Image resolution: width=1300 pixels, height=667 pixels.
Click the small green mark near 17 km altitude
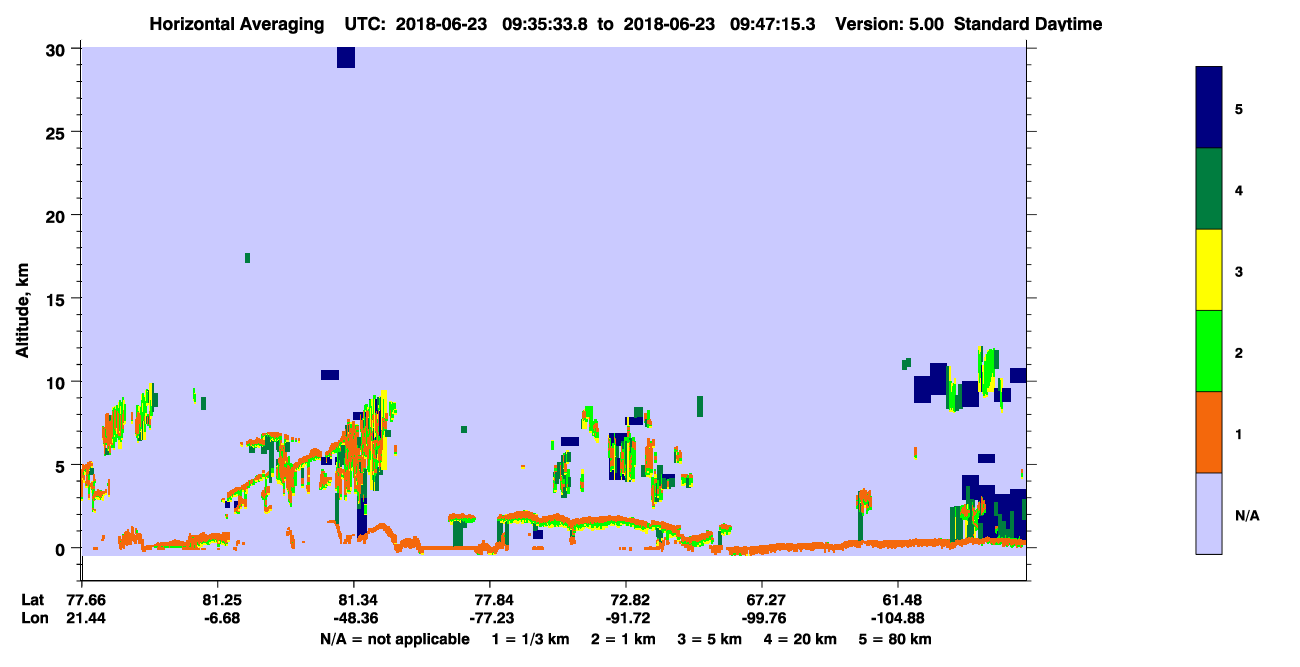(247, 258)
